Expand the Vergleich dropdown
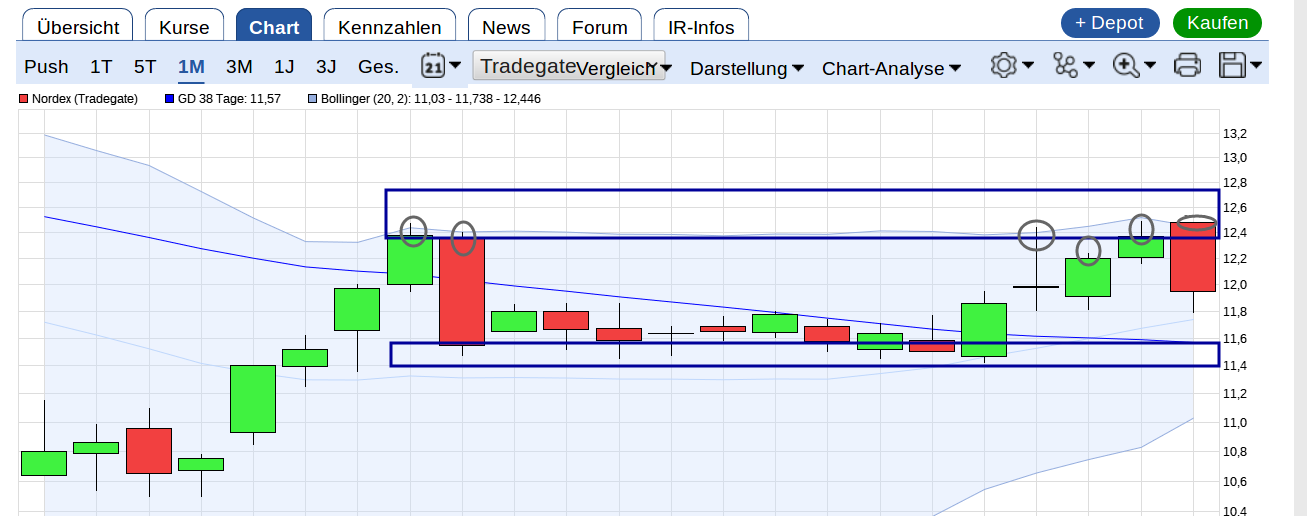Image resolution: width=1307 pixels, height=516 pixels. tap(624, 68)
